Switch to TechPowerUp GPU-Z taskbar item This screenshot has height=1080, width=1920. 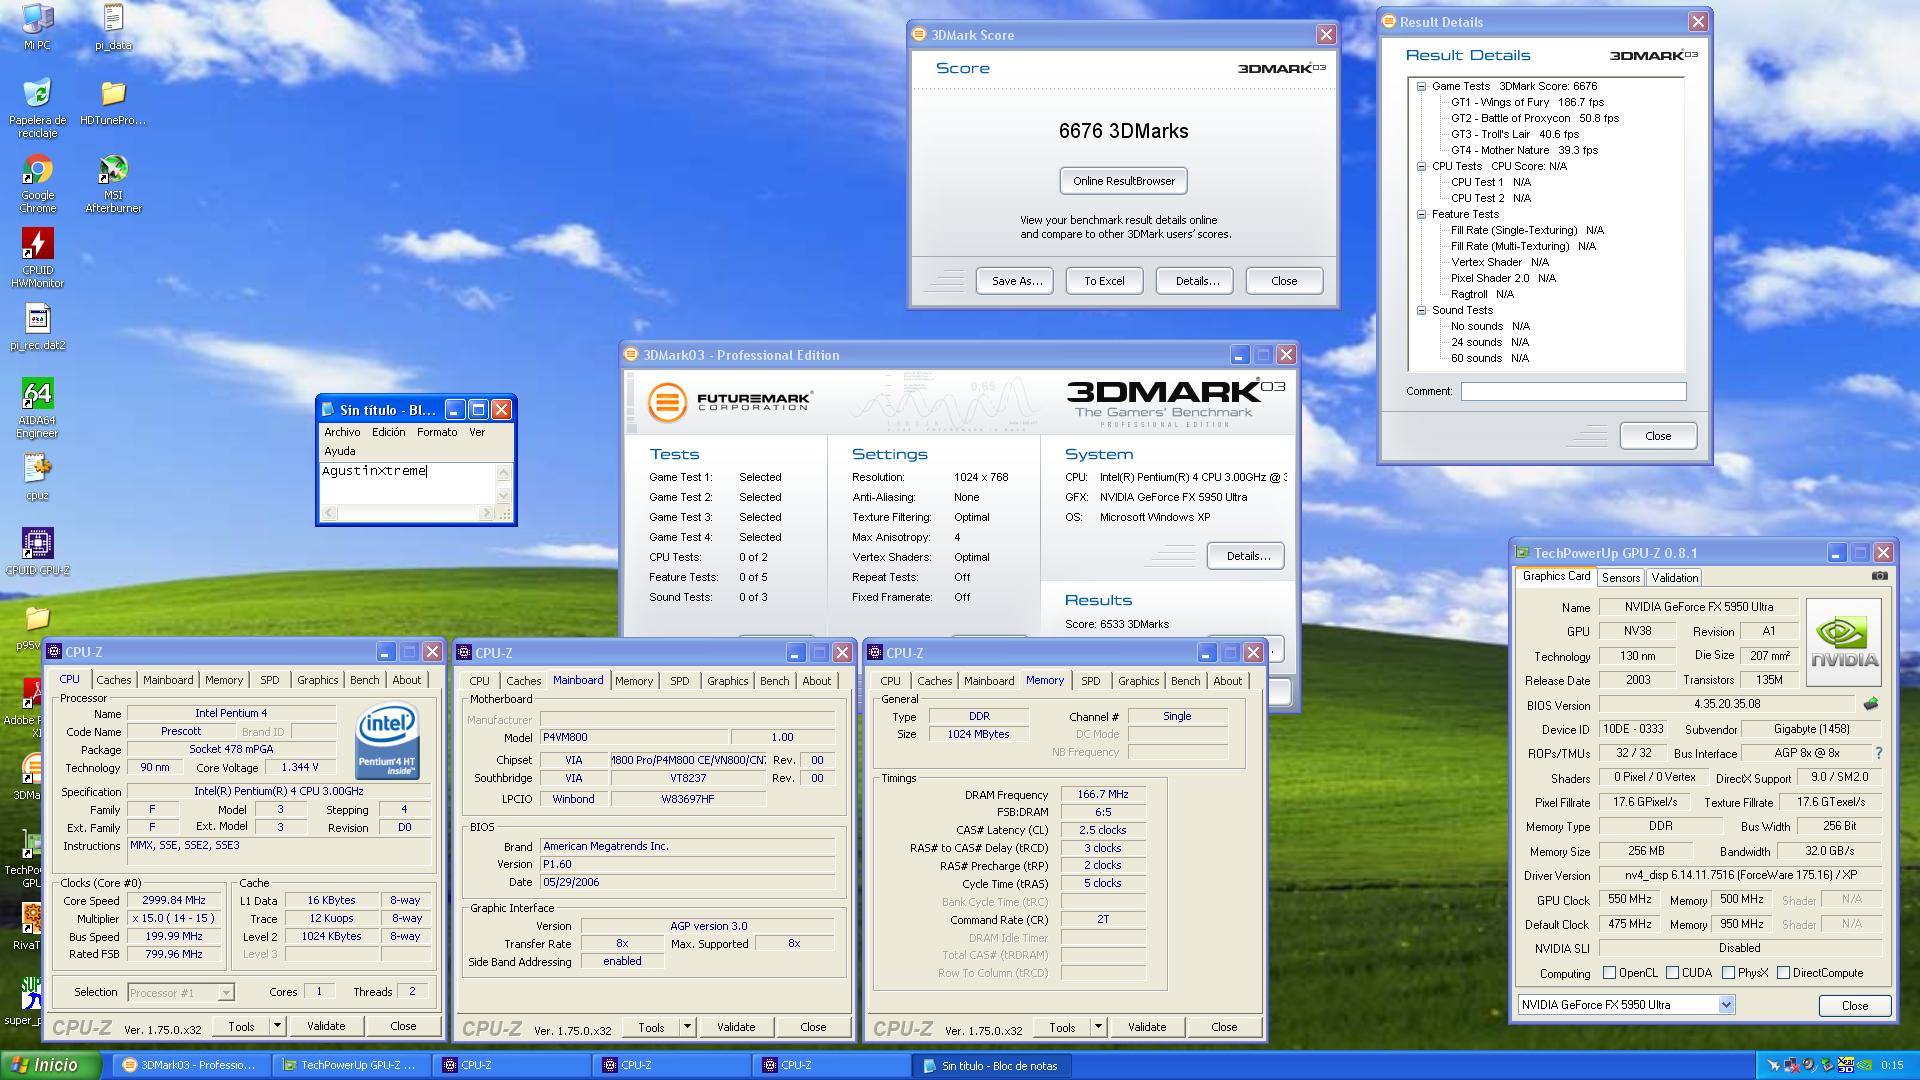click(350, 1065)
